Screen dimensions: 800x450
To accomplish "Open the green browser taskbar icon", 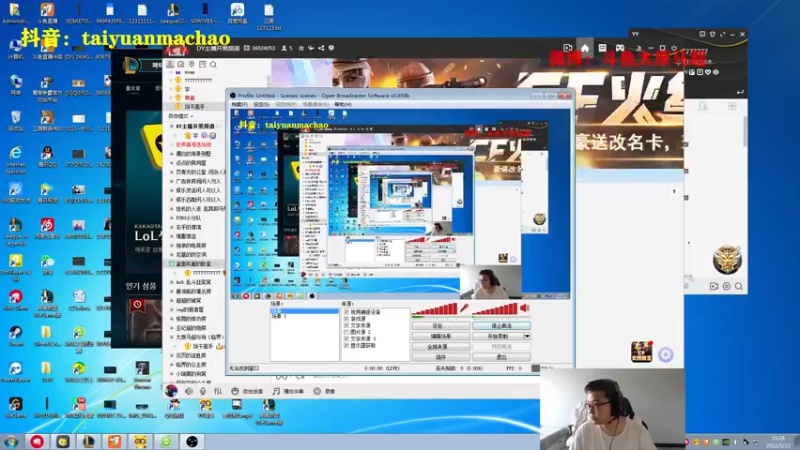I will (x=166, y=441).
